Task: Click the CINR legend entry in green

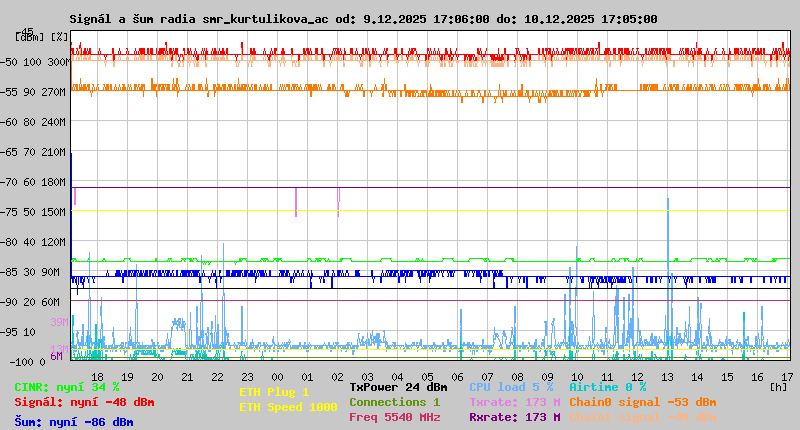Action: click(x=66, y=387)
